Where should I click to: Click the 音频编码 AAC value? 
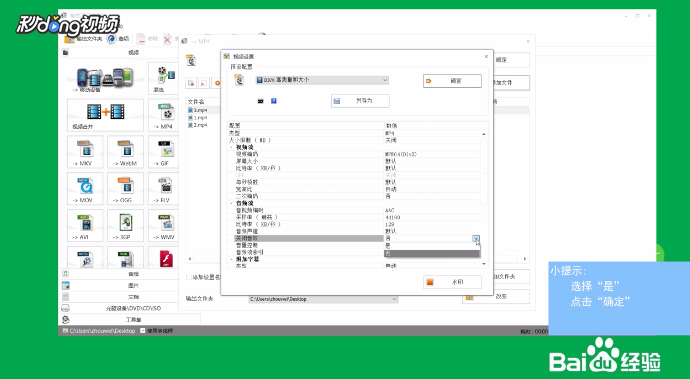click(x=389, y=210)
